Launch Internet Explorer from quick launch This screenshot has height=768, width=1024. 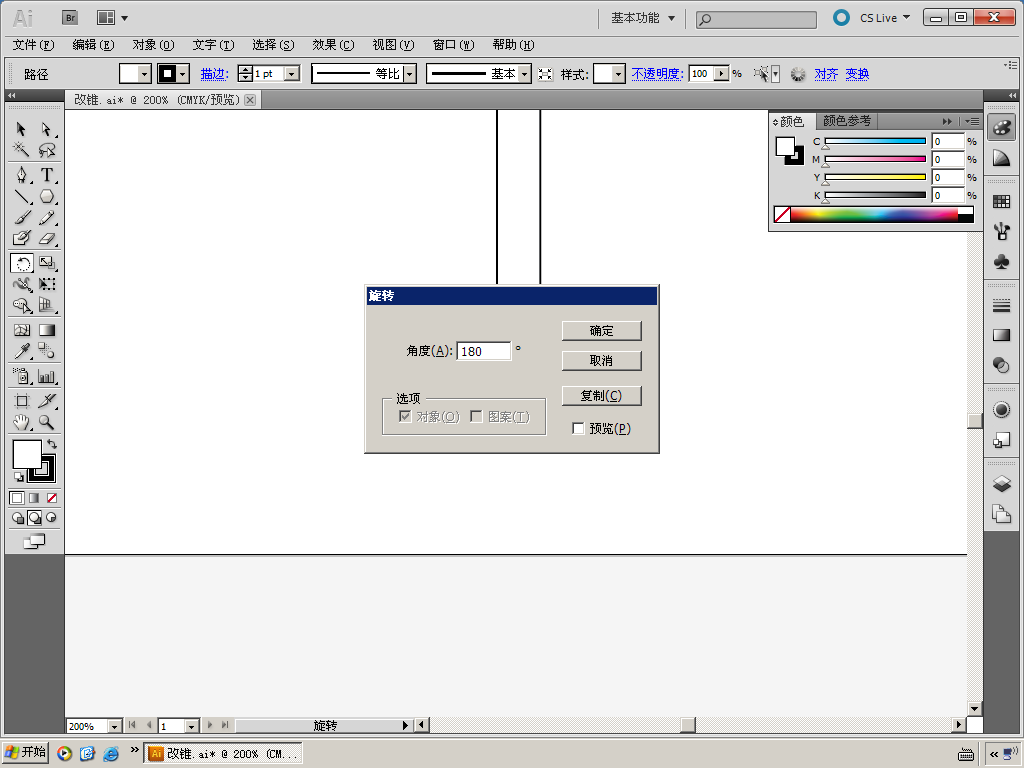click(x=111, y=754)
